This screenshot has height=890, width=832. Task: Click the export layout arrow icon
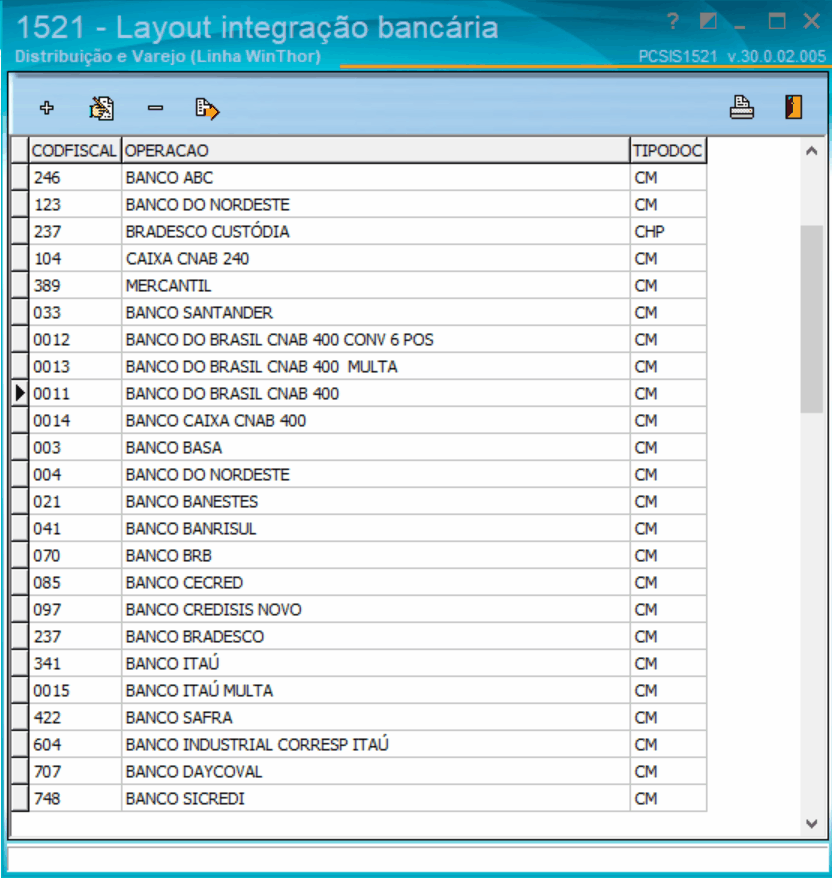(207, 108)
